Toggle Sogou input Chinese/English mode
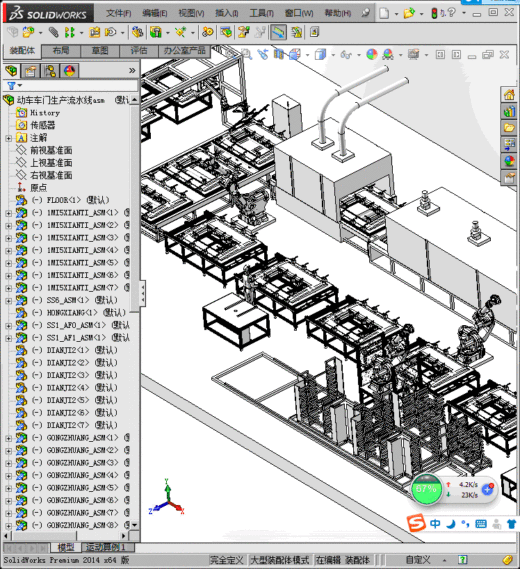The height and width of the screenshot is (569, 520). pos(435,524)
